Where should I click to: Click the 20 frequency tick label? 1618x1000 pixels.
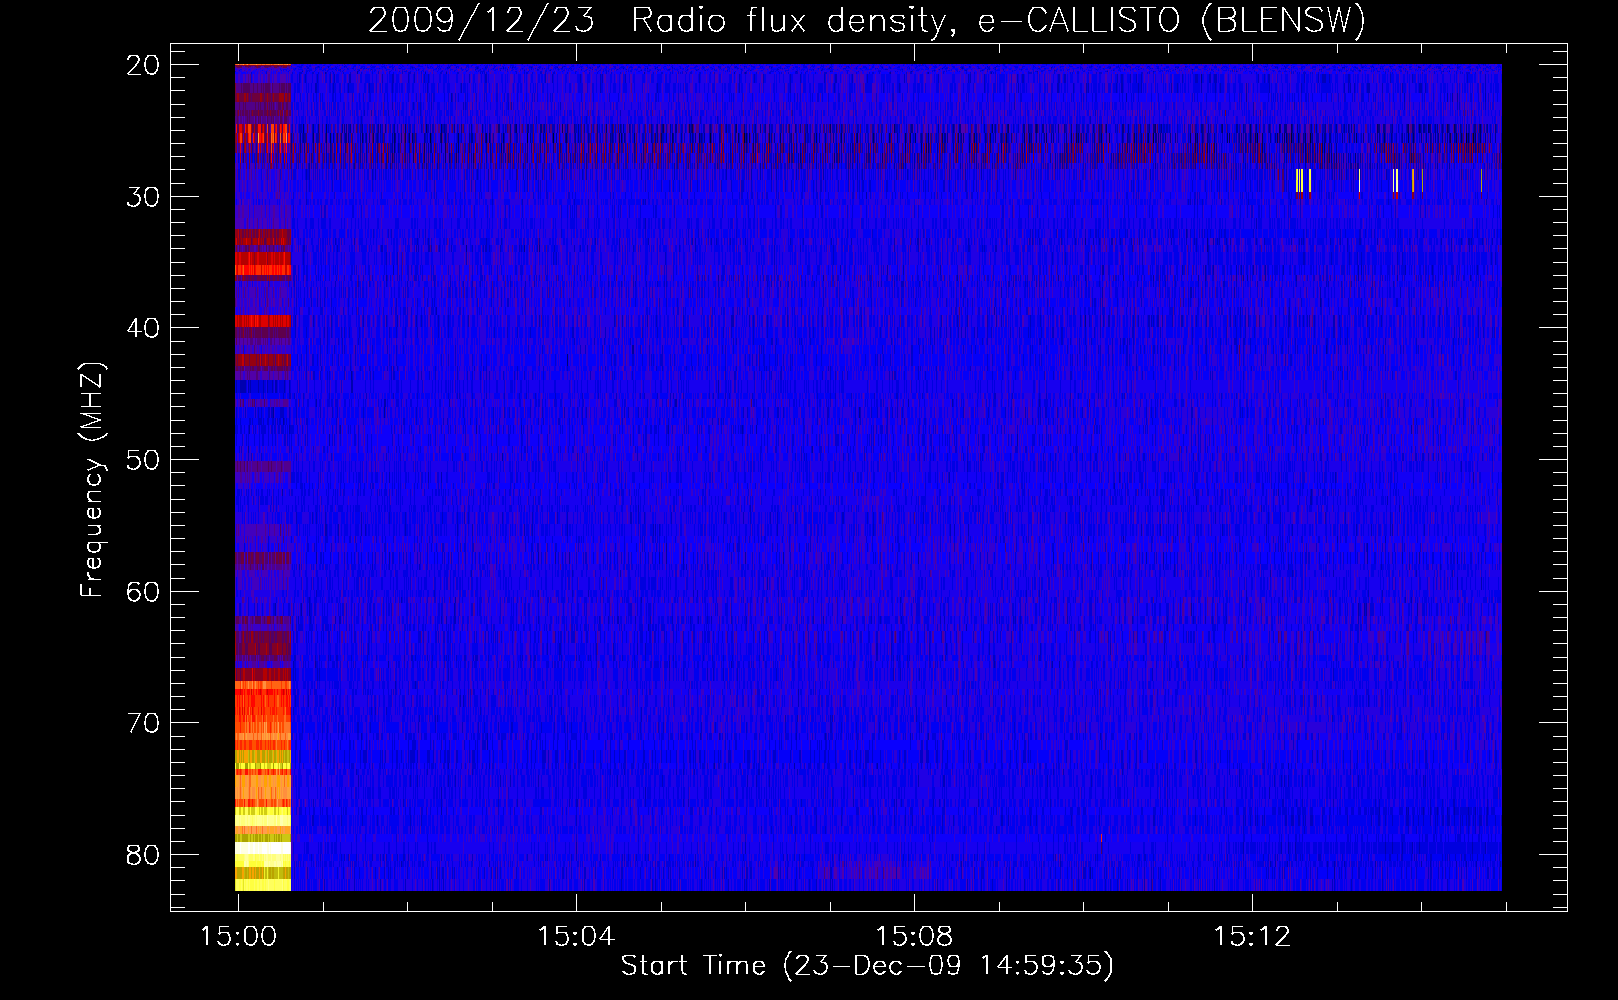[x=143, y=65]
